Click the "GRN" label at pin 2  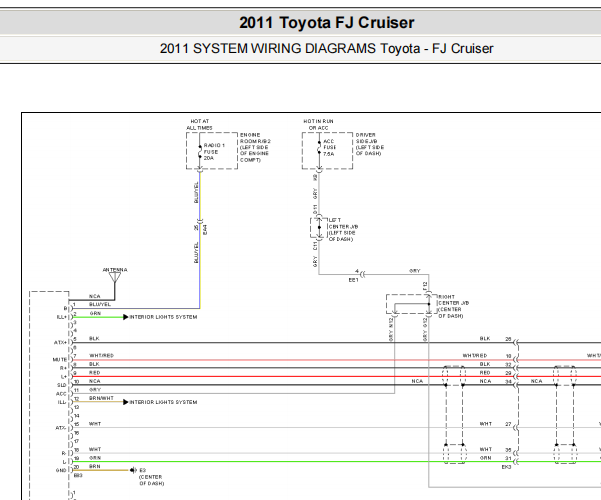point(95,313)
